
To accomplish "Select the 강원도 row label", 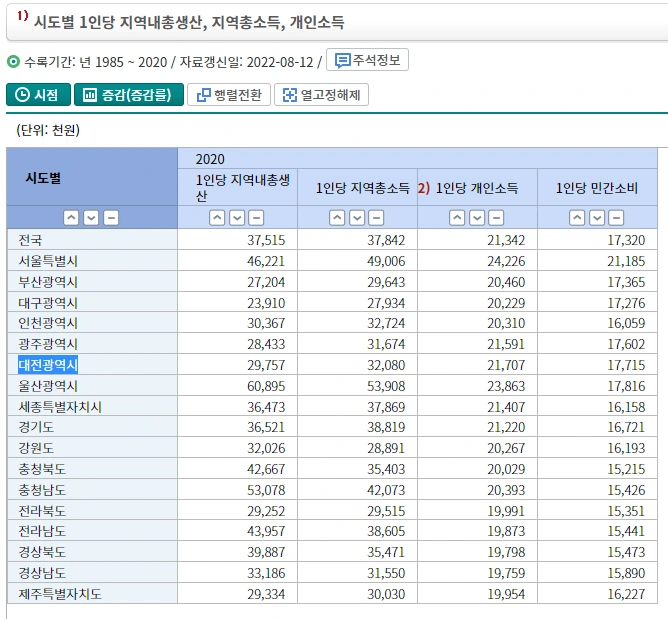I will coord(36,448).
